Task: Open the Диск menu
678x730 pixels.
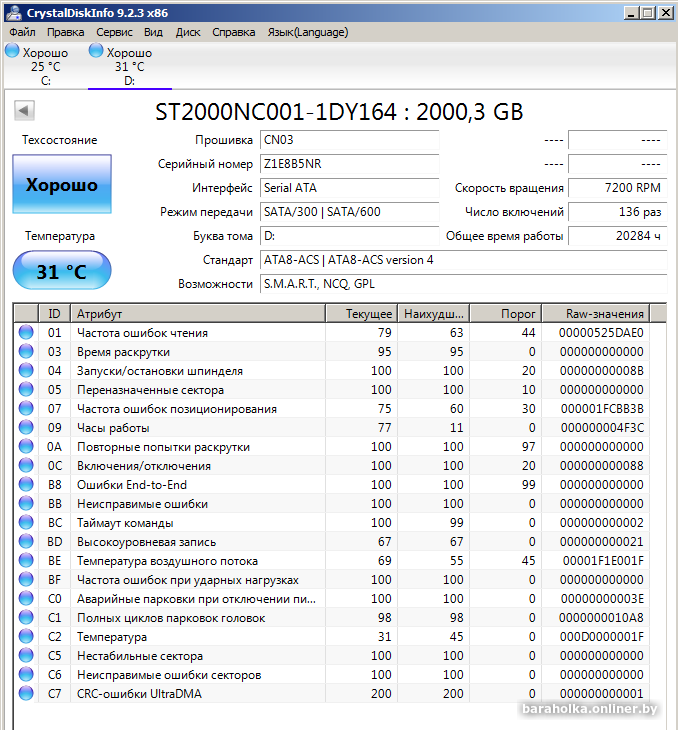Action: tap(188, 32)
